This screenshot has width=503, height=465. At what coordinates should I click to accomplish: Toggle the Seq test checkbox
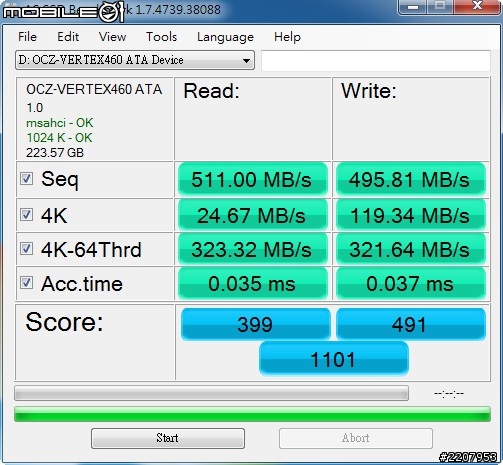pyautogui.click(x=26, y=179)
